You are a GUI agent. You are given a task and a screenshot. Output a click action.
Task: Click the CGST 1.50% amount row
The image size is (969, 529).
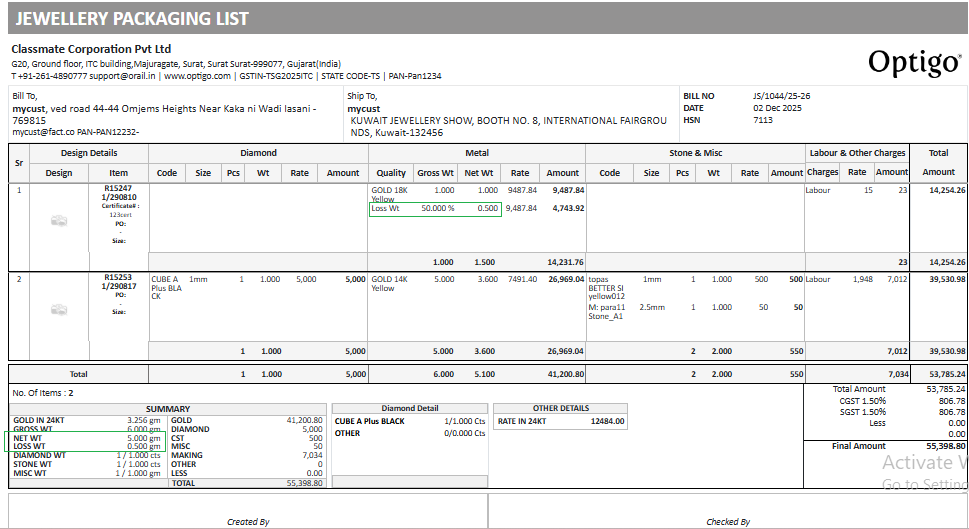(899, 400)
